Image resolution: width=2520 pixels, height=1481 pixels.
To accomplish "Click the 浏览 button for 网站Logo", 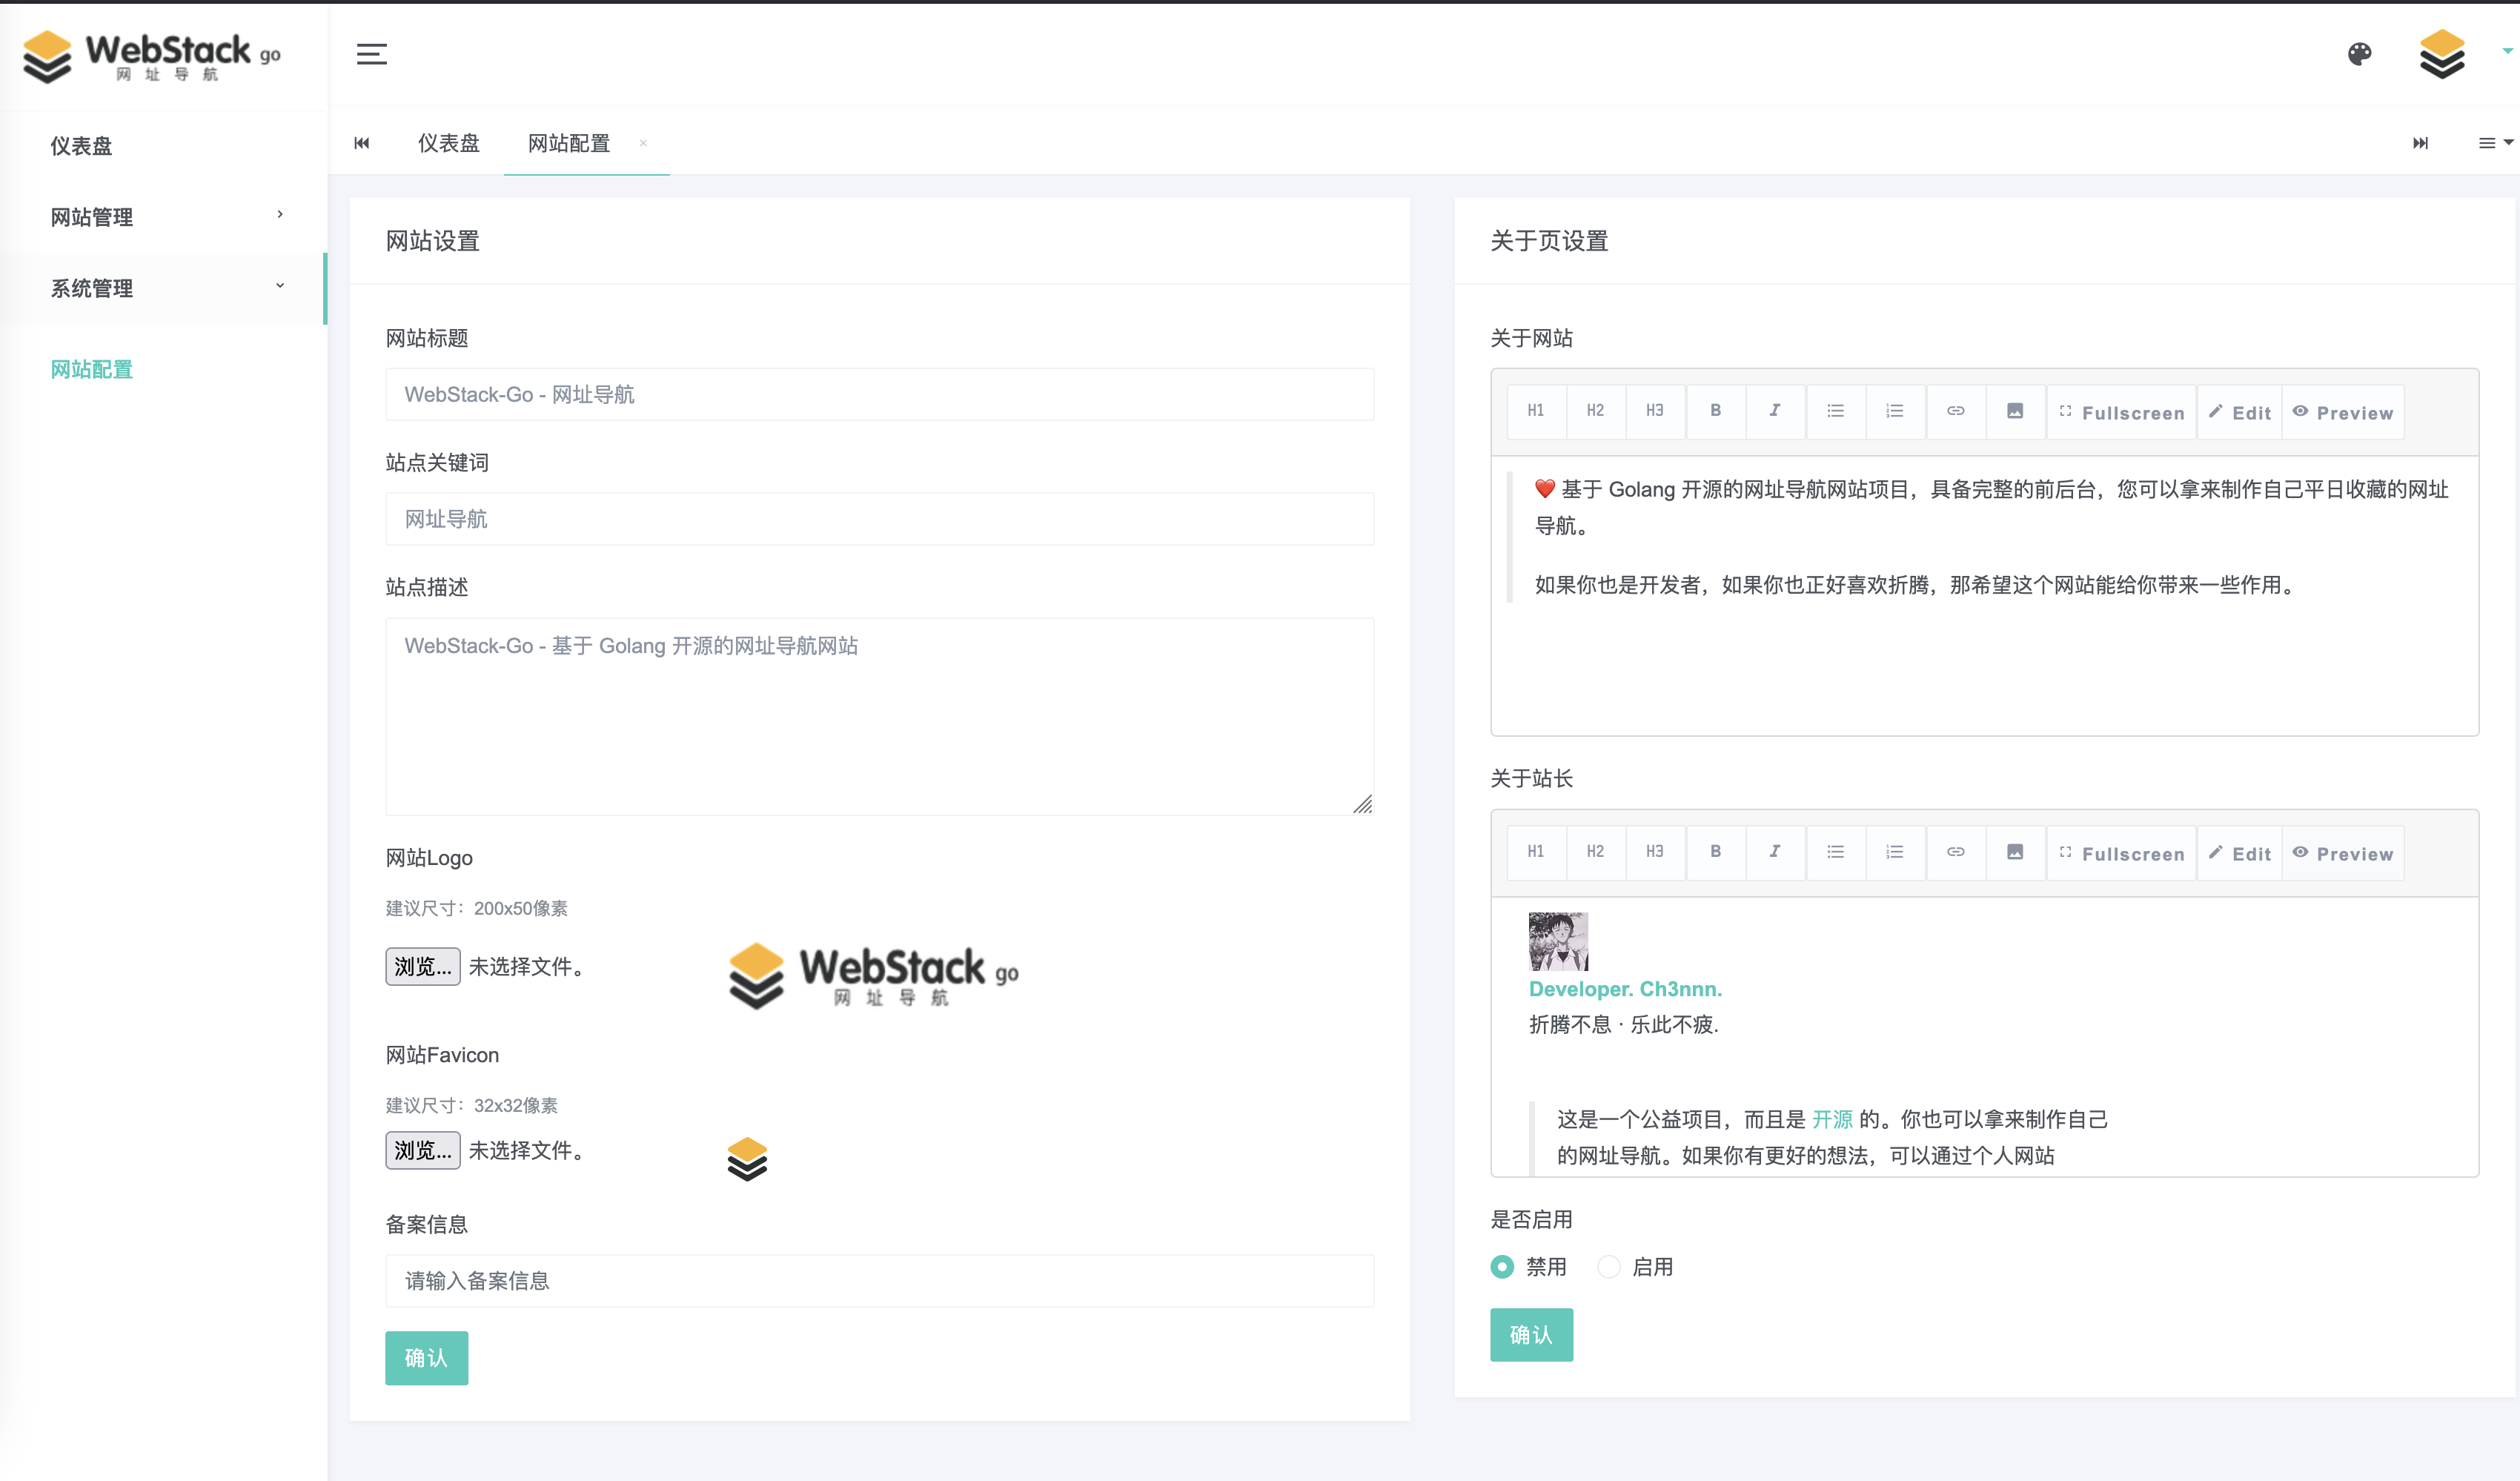I will [x=422, y=966].
